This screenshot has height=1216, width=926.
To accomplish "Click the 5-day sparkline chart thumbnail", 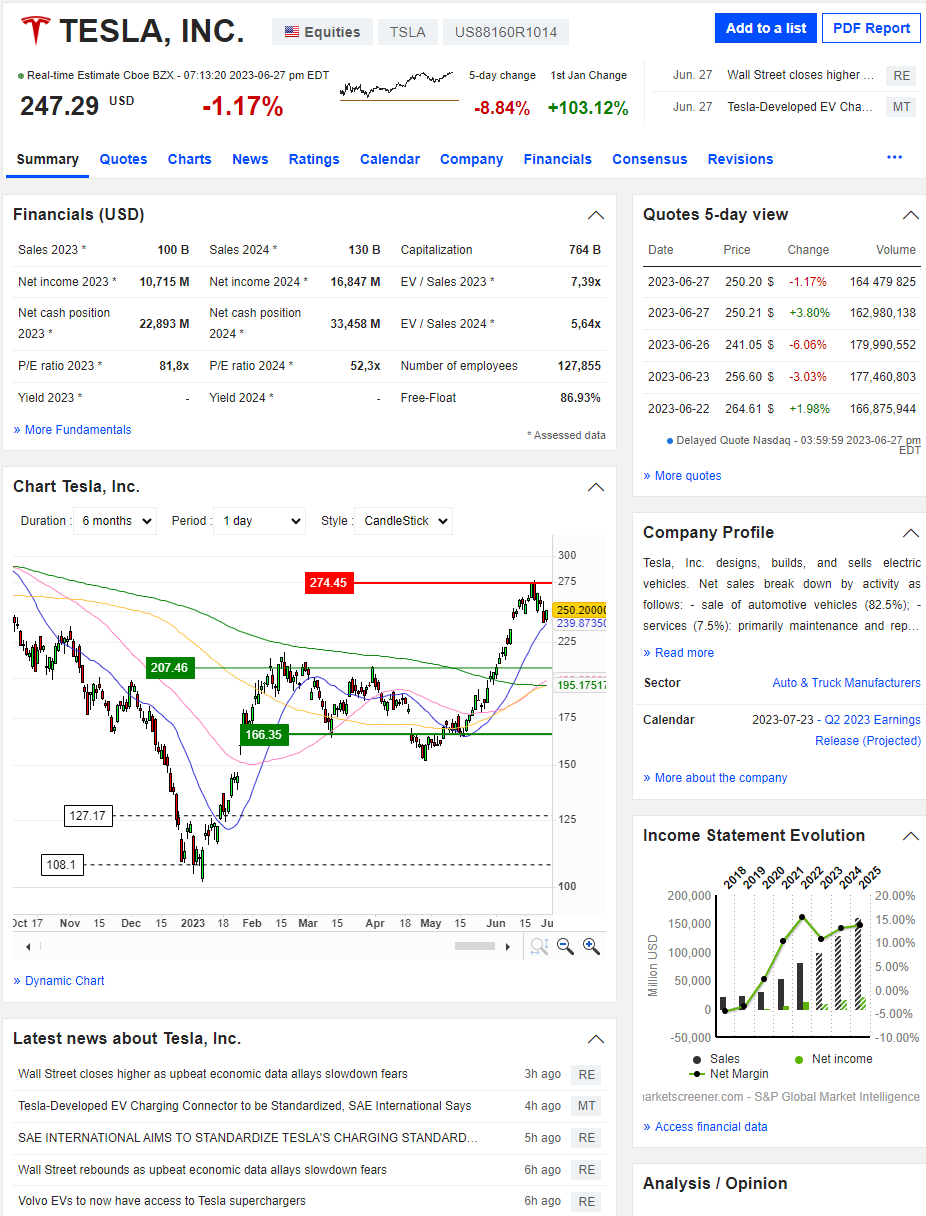I will [399, 86].
